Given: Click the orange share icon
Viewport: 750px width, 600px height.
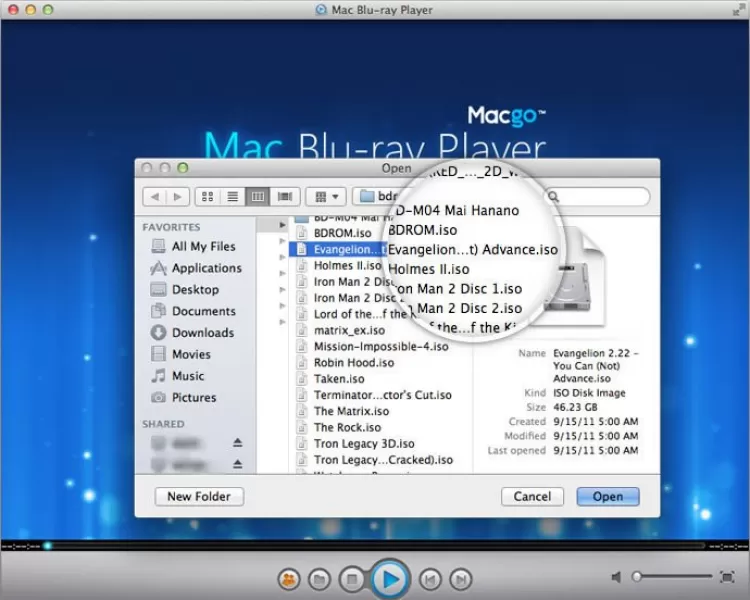Looking at the screenshot, I should [x=288, y=580].
